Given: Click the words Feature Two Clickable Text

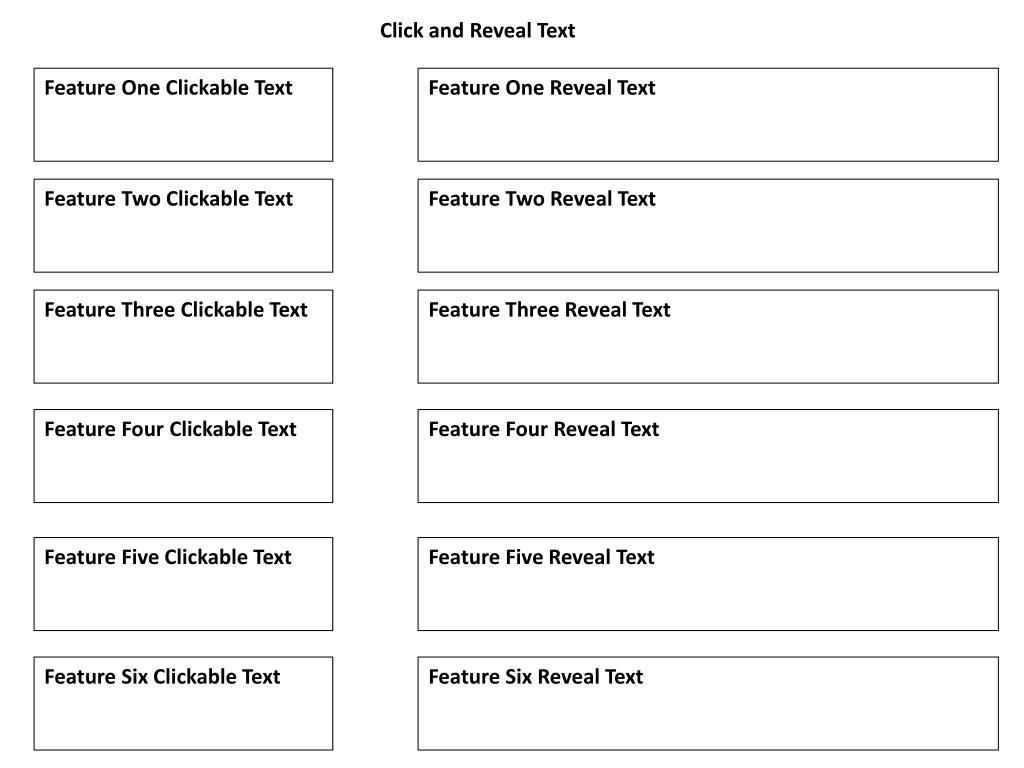Looking at the screenshot, I should click(x=168, y=199).
